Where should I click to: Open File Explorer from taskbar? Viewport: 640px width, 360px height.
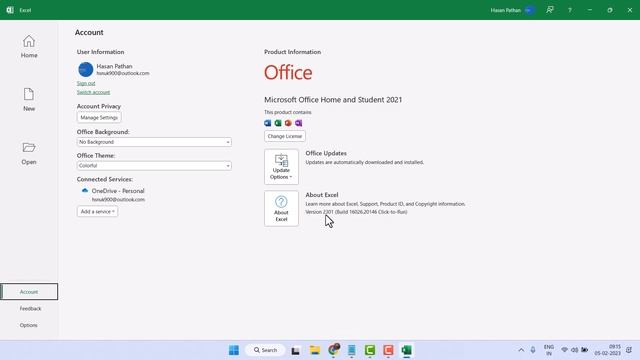click(315, 350)
